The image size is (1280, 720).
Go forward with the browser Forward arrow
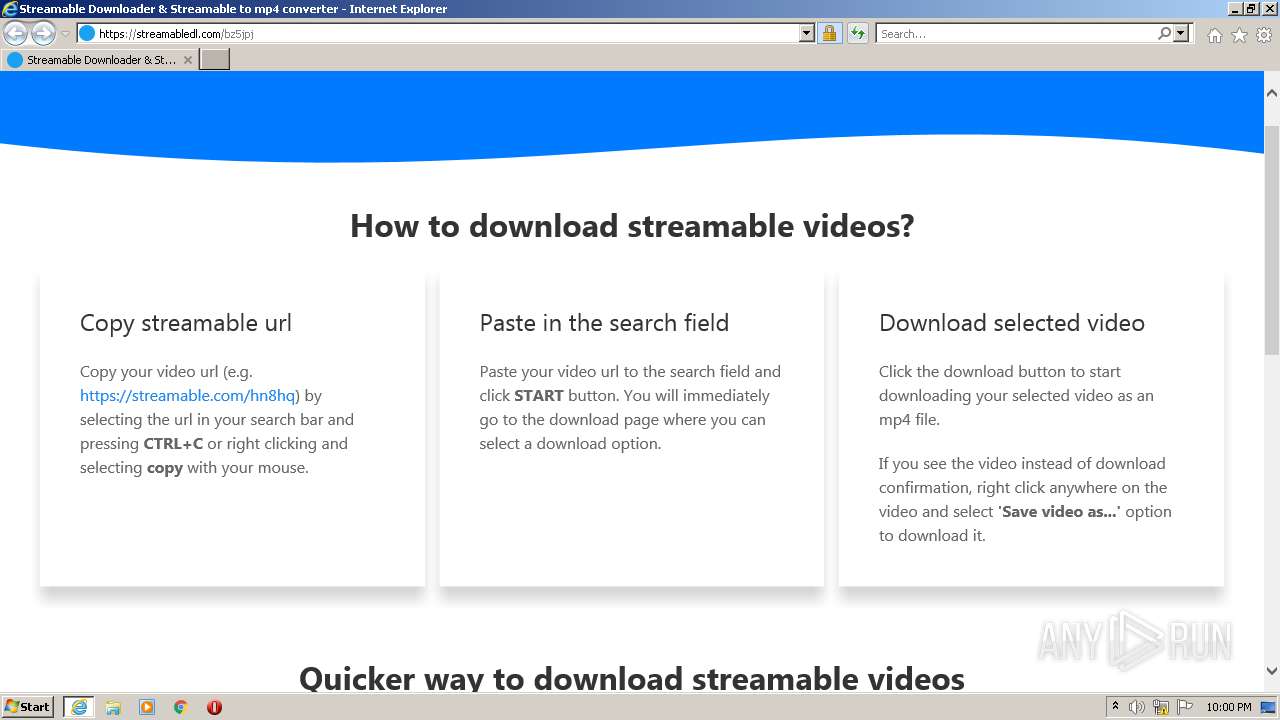point(43,34)
